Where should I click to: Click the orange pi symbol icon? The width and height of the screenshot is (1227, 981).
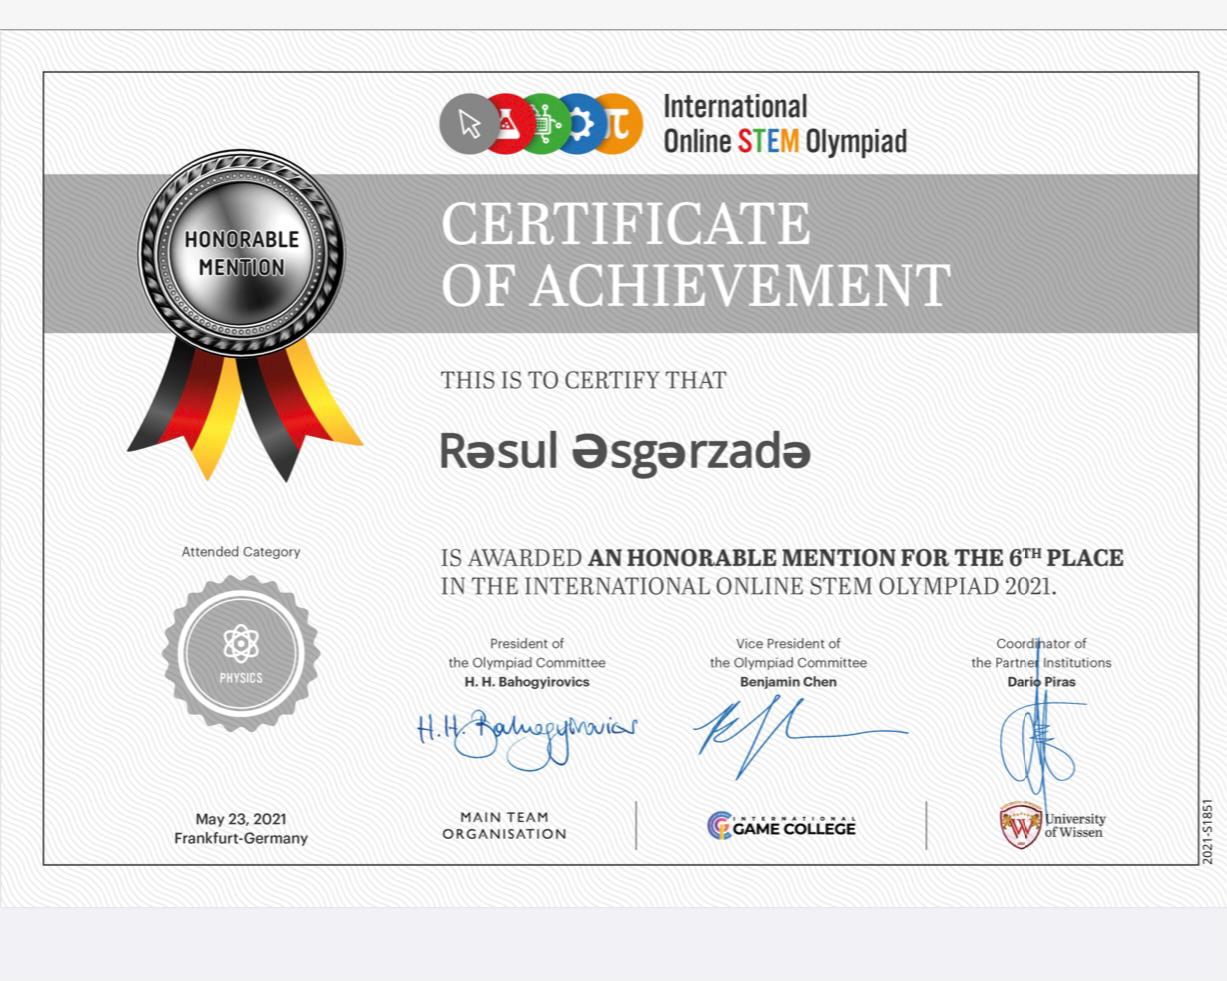pos(618,124)
